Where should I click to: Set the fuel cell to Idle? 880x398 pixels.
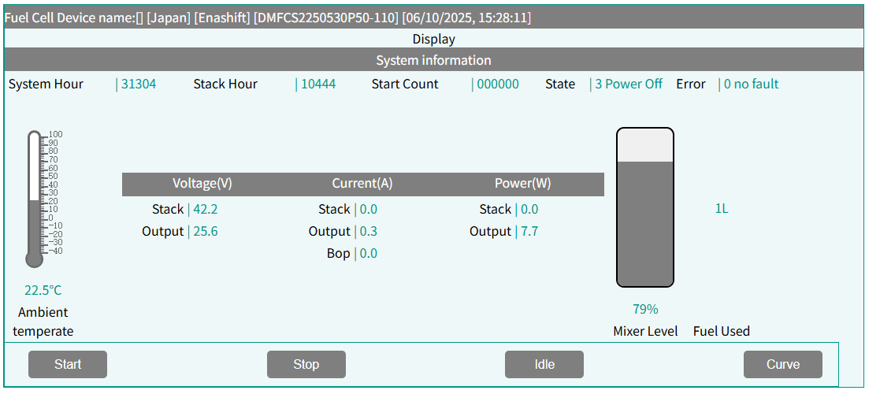[x=544, y=364]
